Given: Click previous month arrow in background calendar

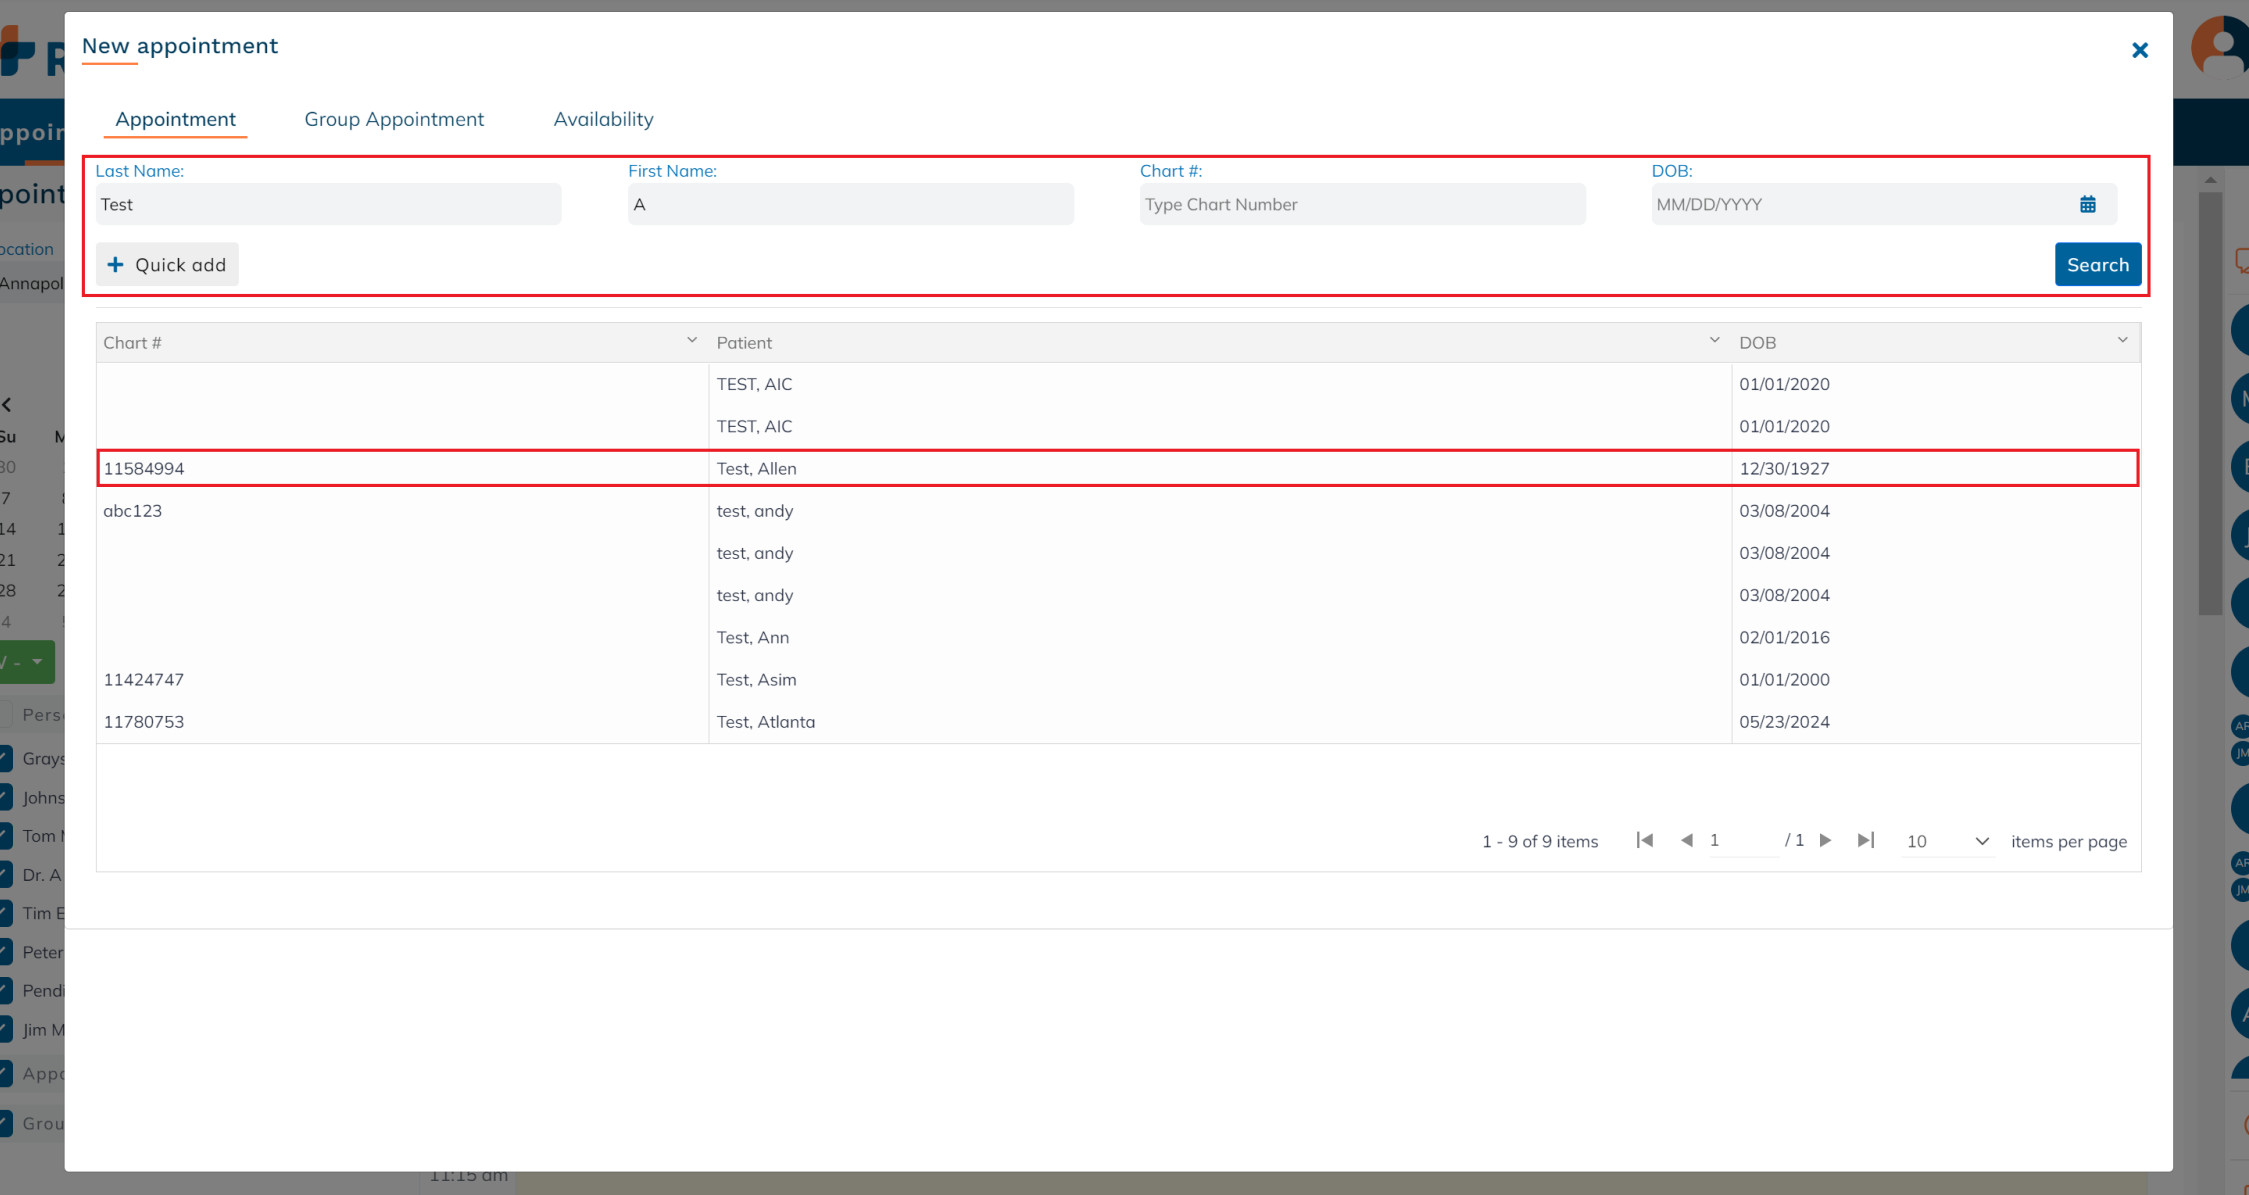Looking at the screenshot, I should coord(7,405).
